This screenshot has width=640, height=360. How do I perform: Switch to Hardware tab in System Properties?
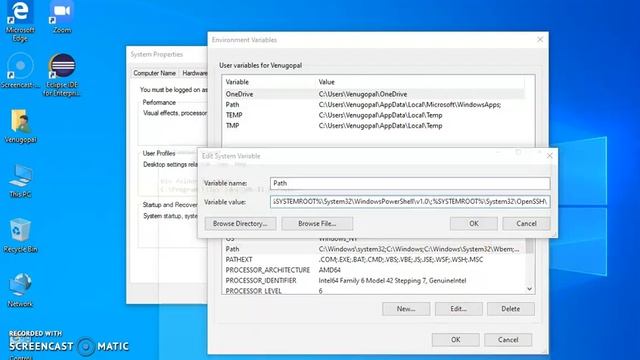(194, 73)
